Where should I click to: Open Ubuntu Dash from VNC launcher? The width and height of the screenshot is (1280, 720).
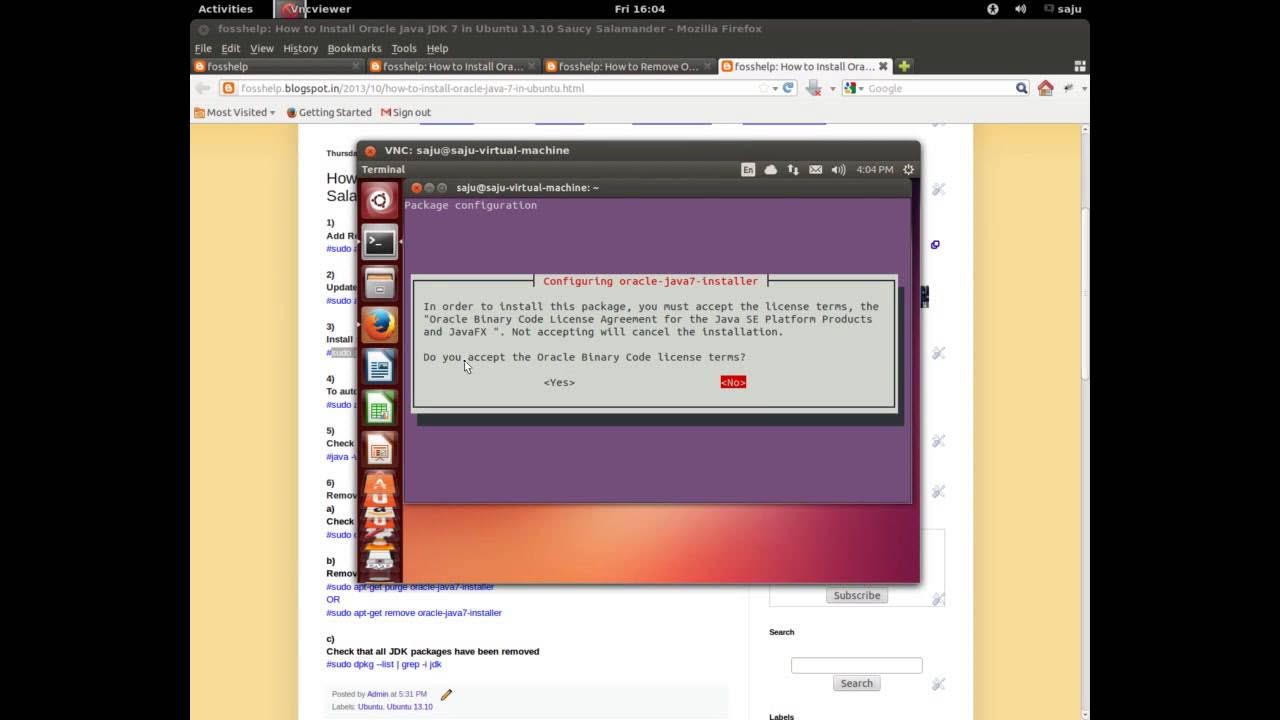(x=380, y=201)
